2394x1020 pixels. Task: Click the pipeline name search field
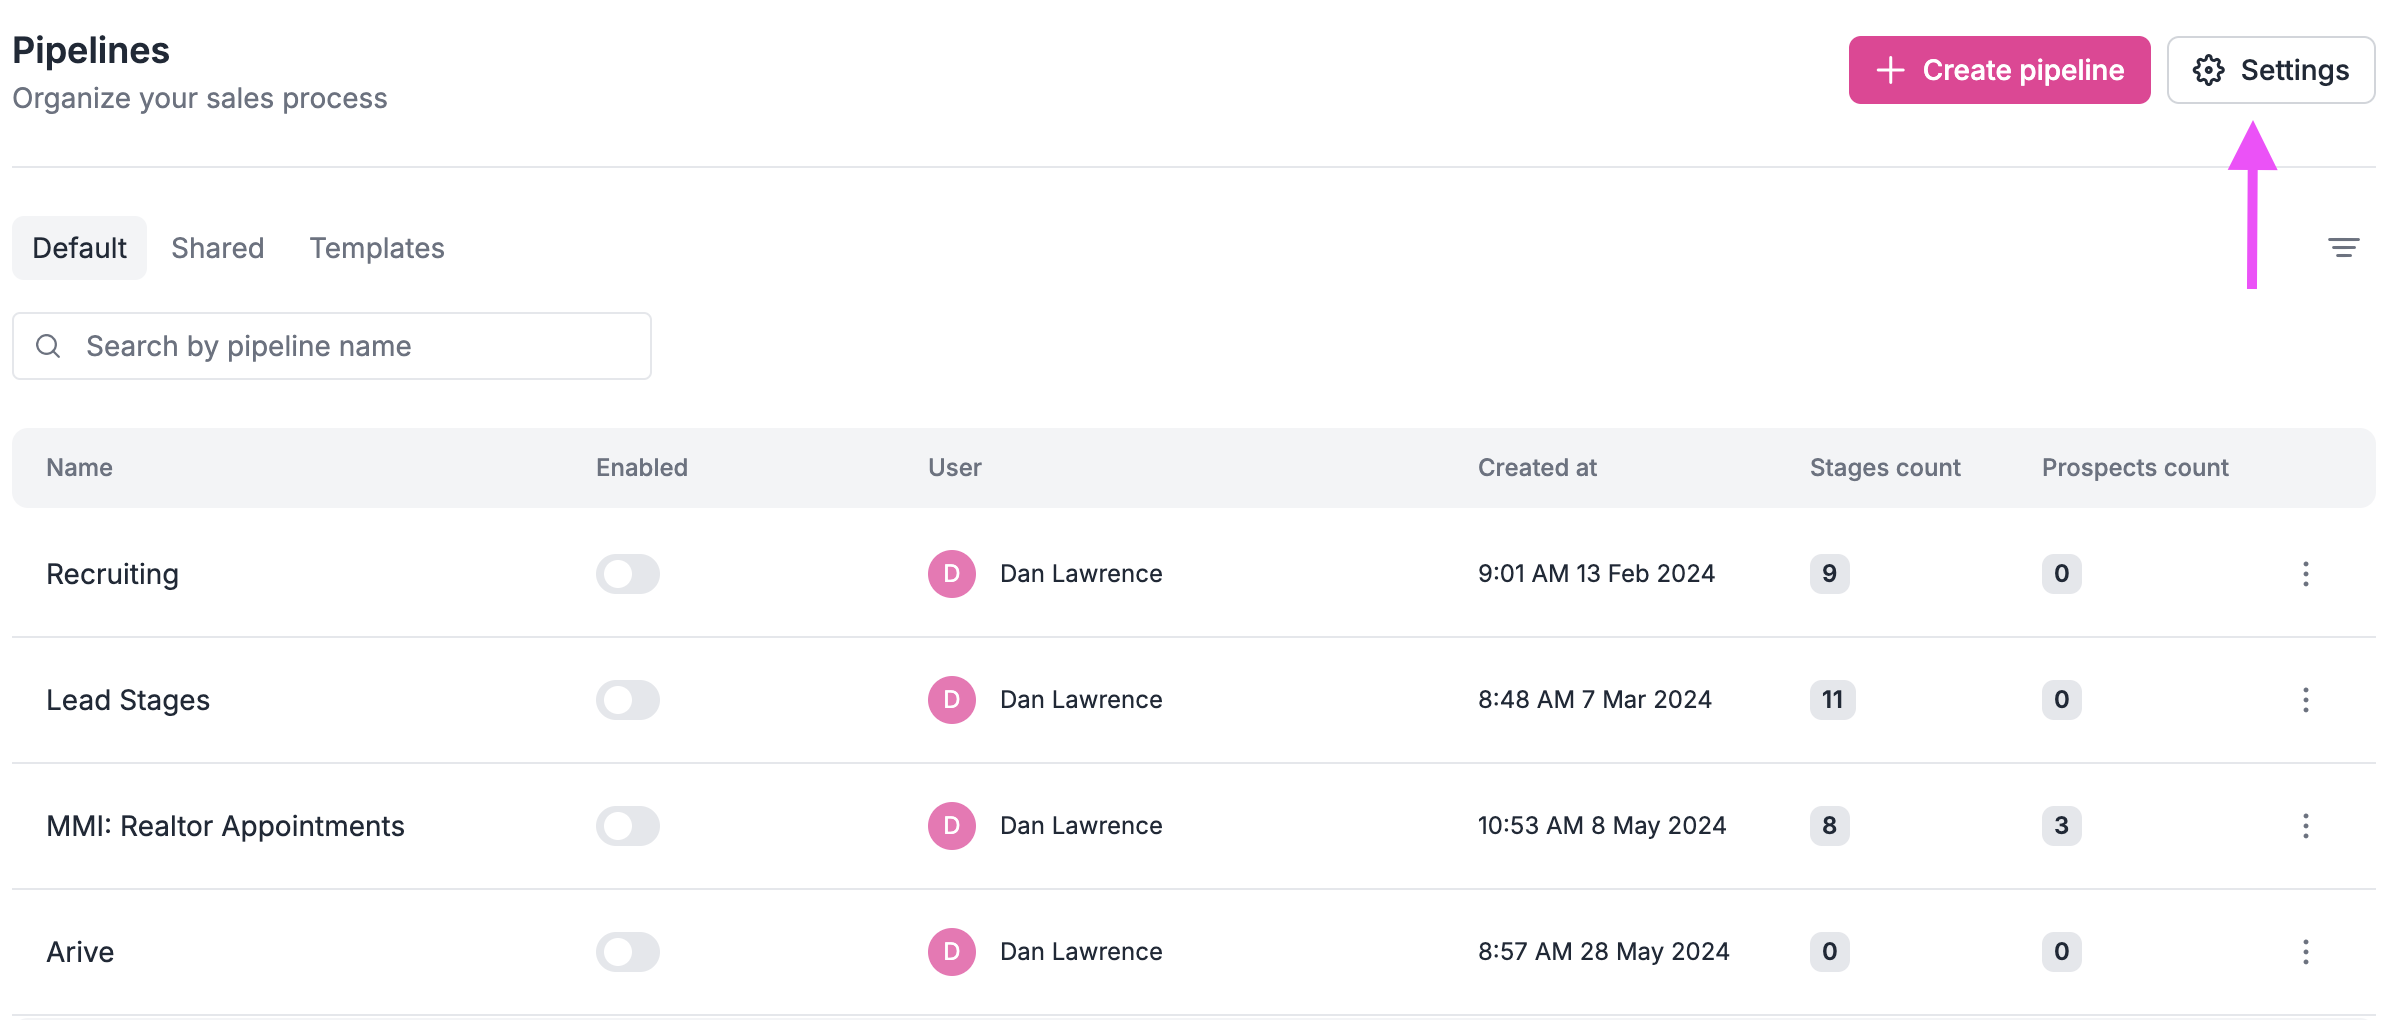click(330, 345)
